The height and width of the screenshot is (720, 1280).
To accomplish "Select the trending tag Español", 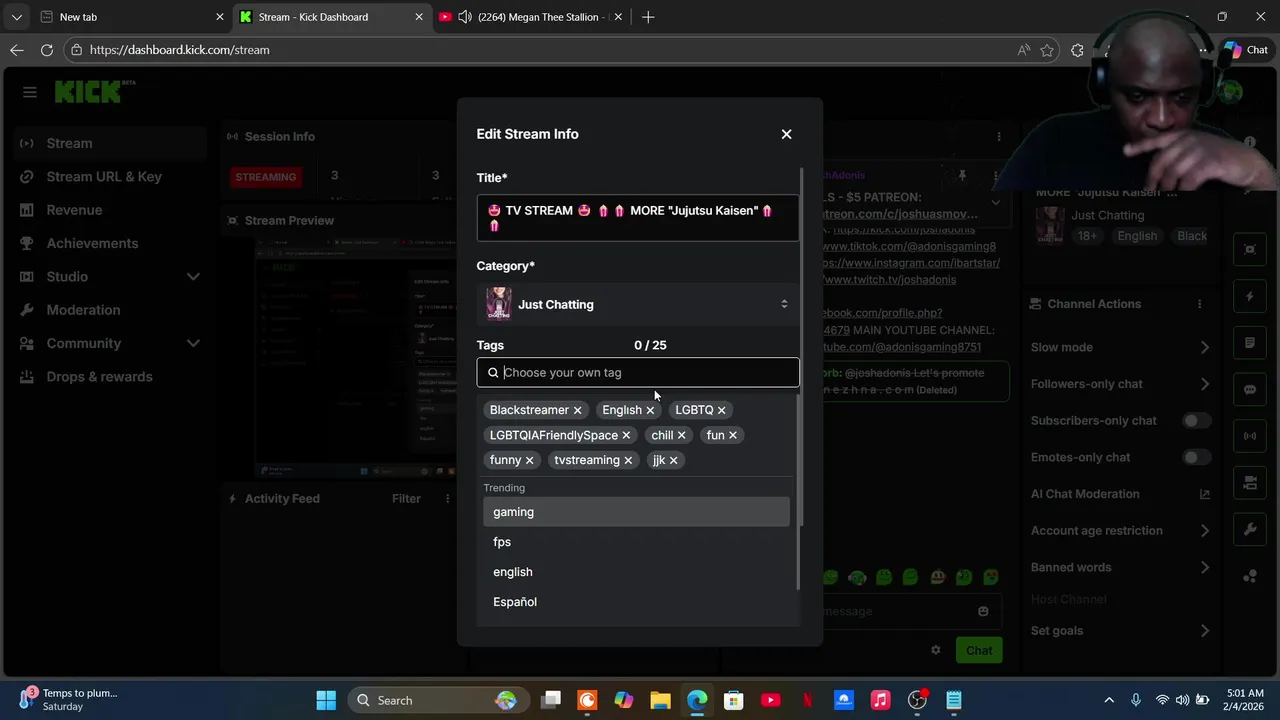I will click(x=636, y=602).
